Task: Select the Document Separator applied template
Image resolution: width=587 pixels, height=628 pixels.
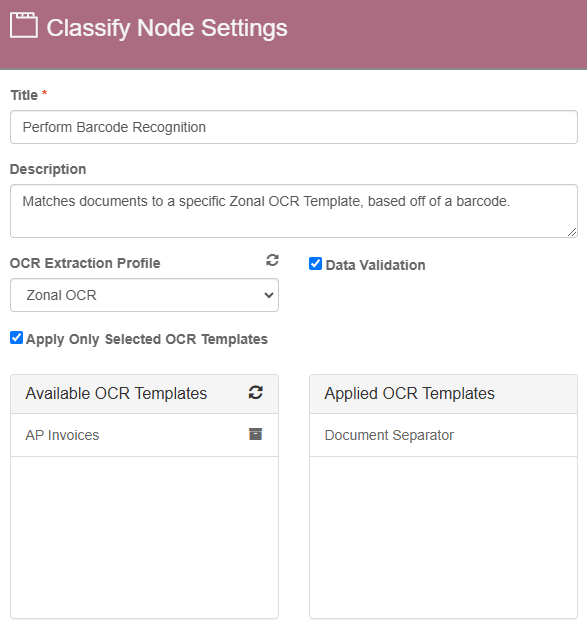Action: pos(443,435)
